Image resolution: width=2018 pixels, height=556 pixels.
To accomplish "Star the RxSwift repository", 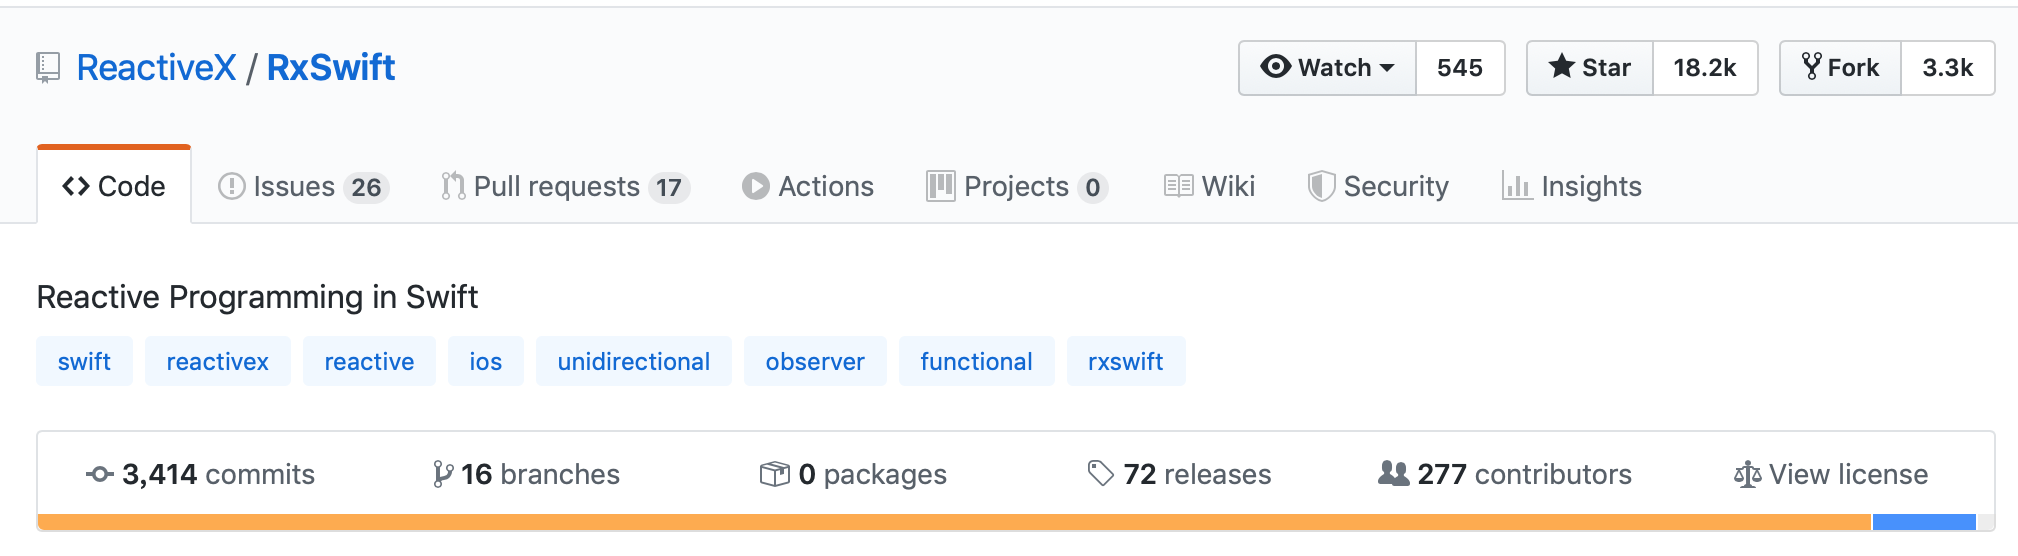I will (1590, 68).
